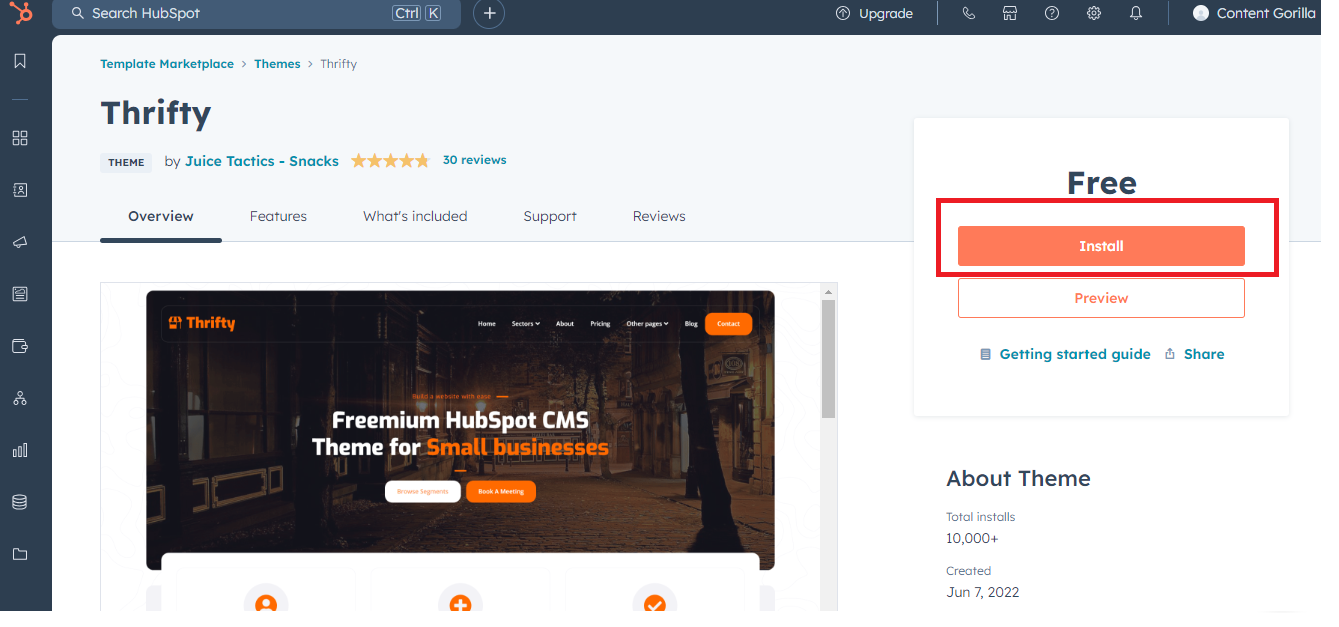1339x627 pixels.
Task: Open the Data Management database icon in sidebar
Action: (20, 502)
